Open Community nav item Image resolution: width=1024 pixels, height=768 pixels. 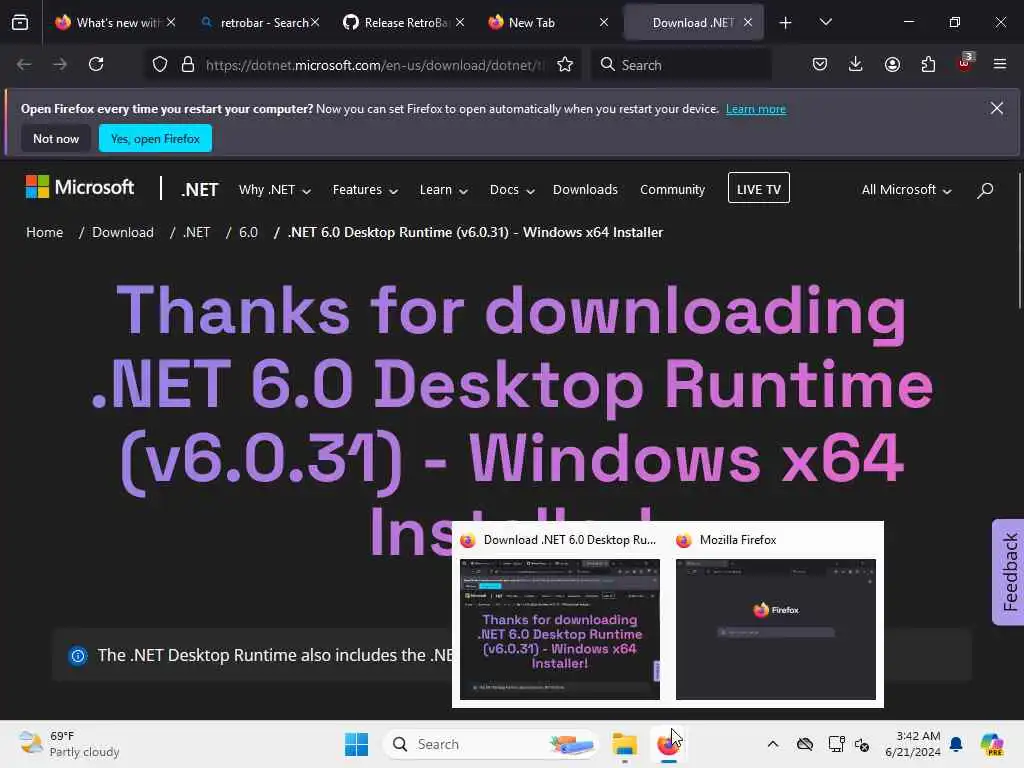(672, 190)
